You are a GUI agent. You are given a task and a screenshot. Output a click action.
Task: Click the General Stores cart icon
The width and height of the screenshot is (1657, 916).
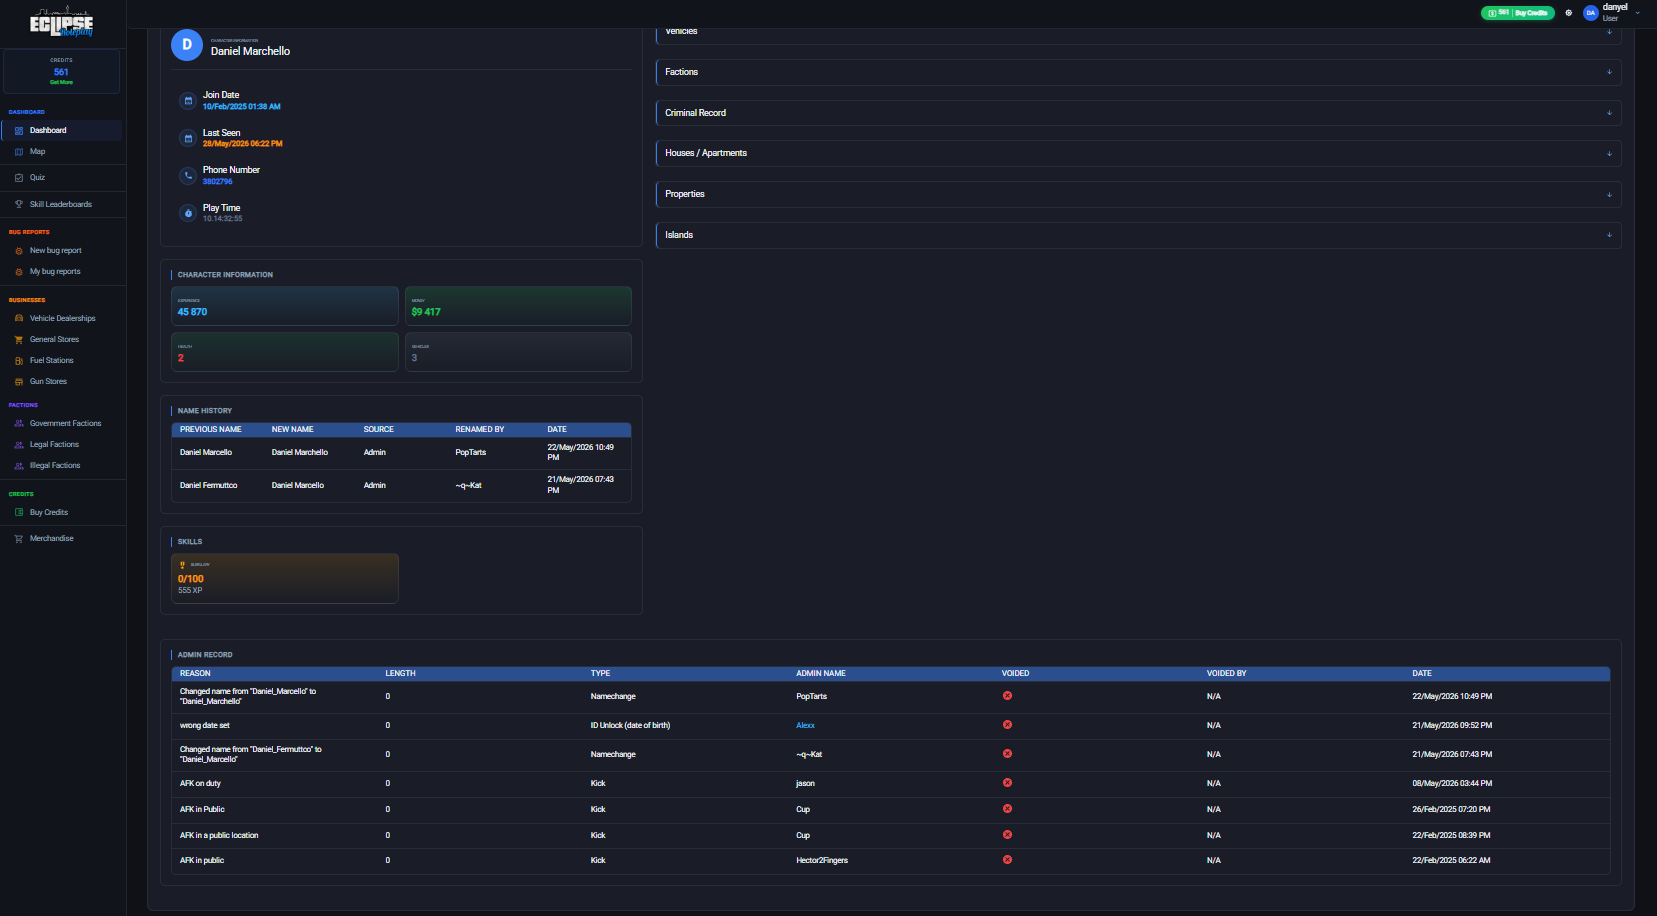pyautogui.click(x=19, y=340)
